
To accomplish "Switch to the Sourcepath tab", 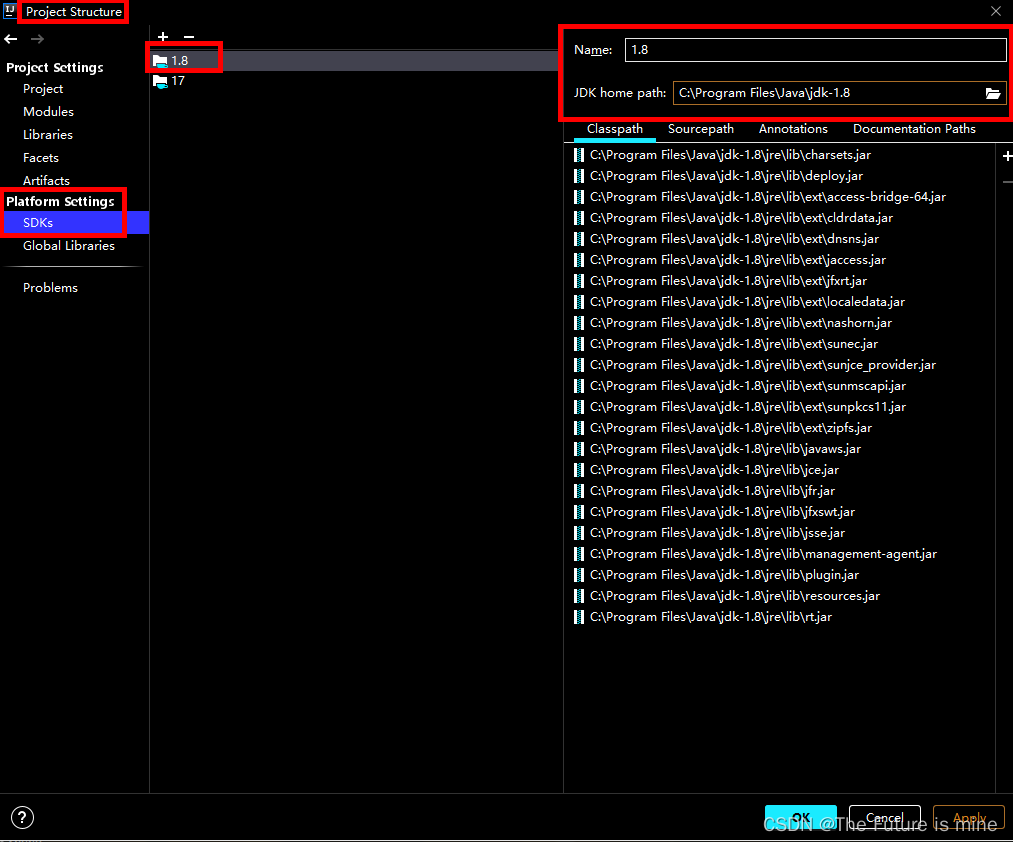I will coord(700,129).
